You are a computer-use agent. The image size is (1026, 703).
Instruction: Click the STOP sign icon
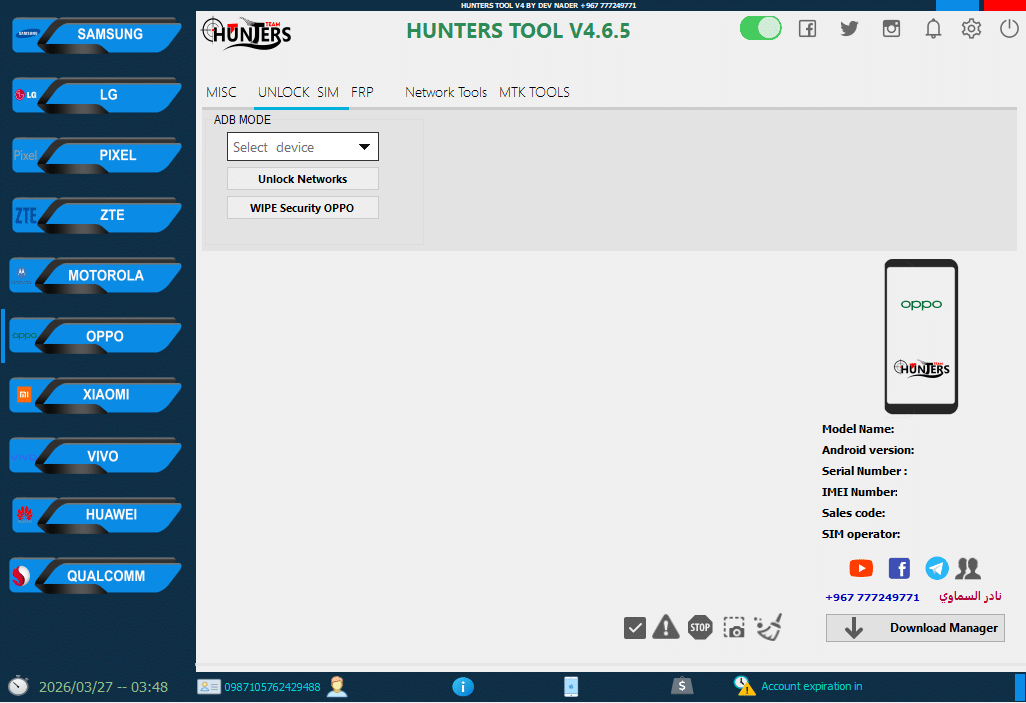pyautogui.click(x=699, y=628)
